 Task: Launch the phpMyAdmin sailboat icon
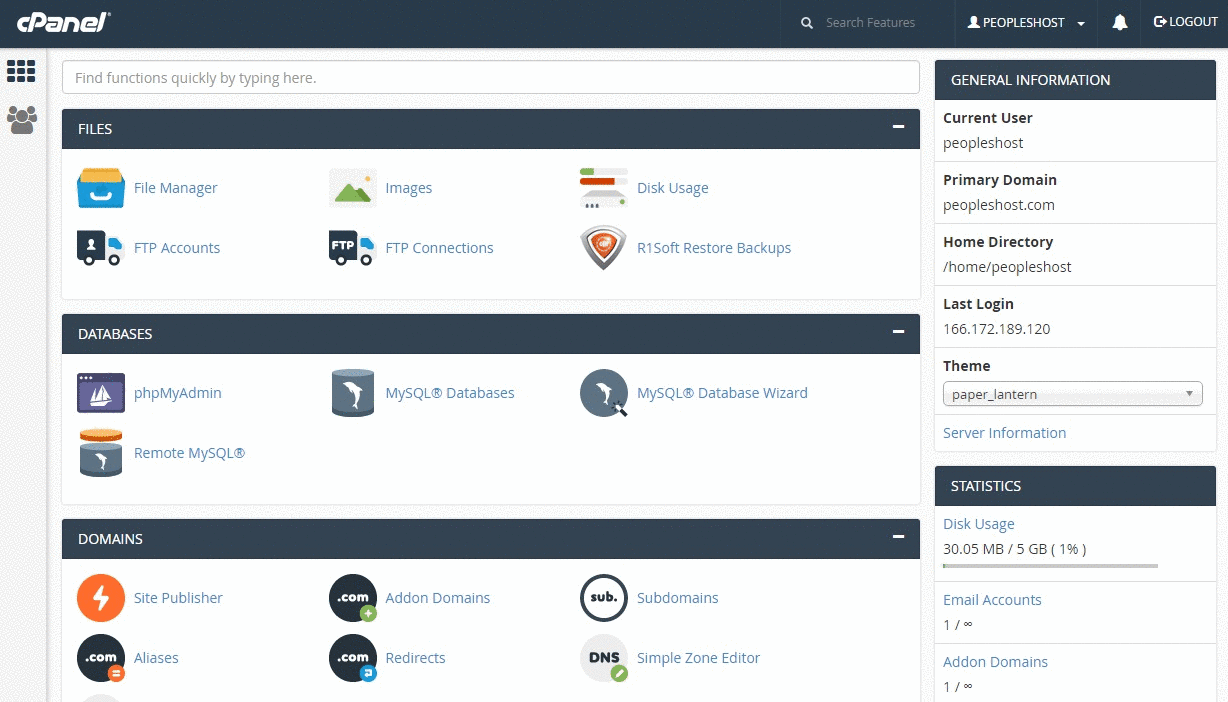101,393
